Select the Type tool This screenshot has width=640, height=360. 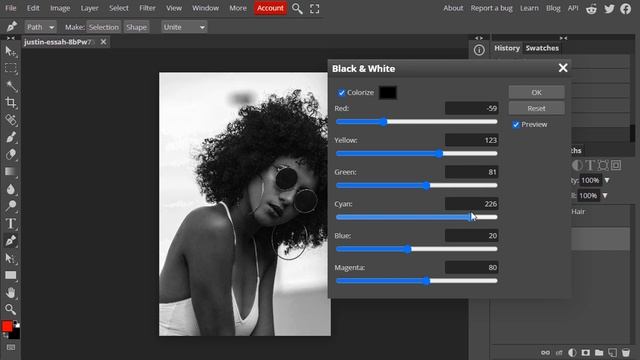[10, 223]
